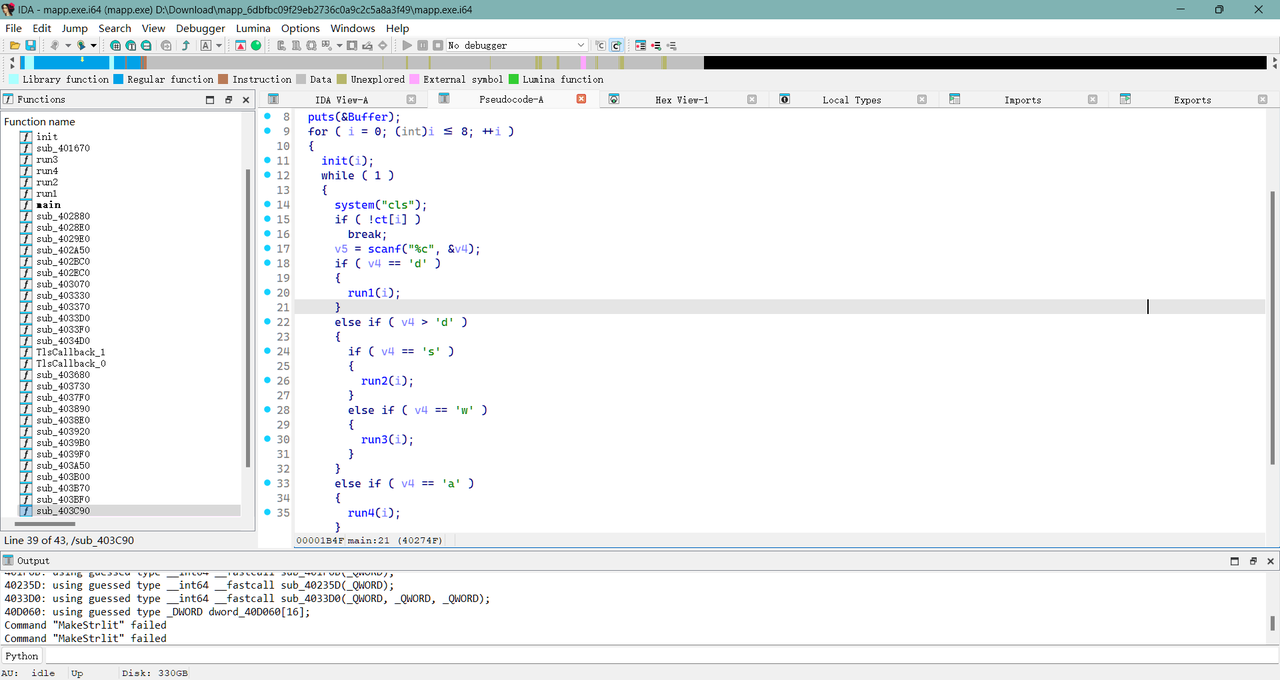This screenshot has width=1280, height=680.
Task: Close the Functions panel
Action: point(246,100)
